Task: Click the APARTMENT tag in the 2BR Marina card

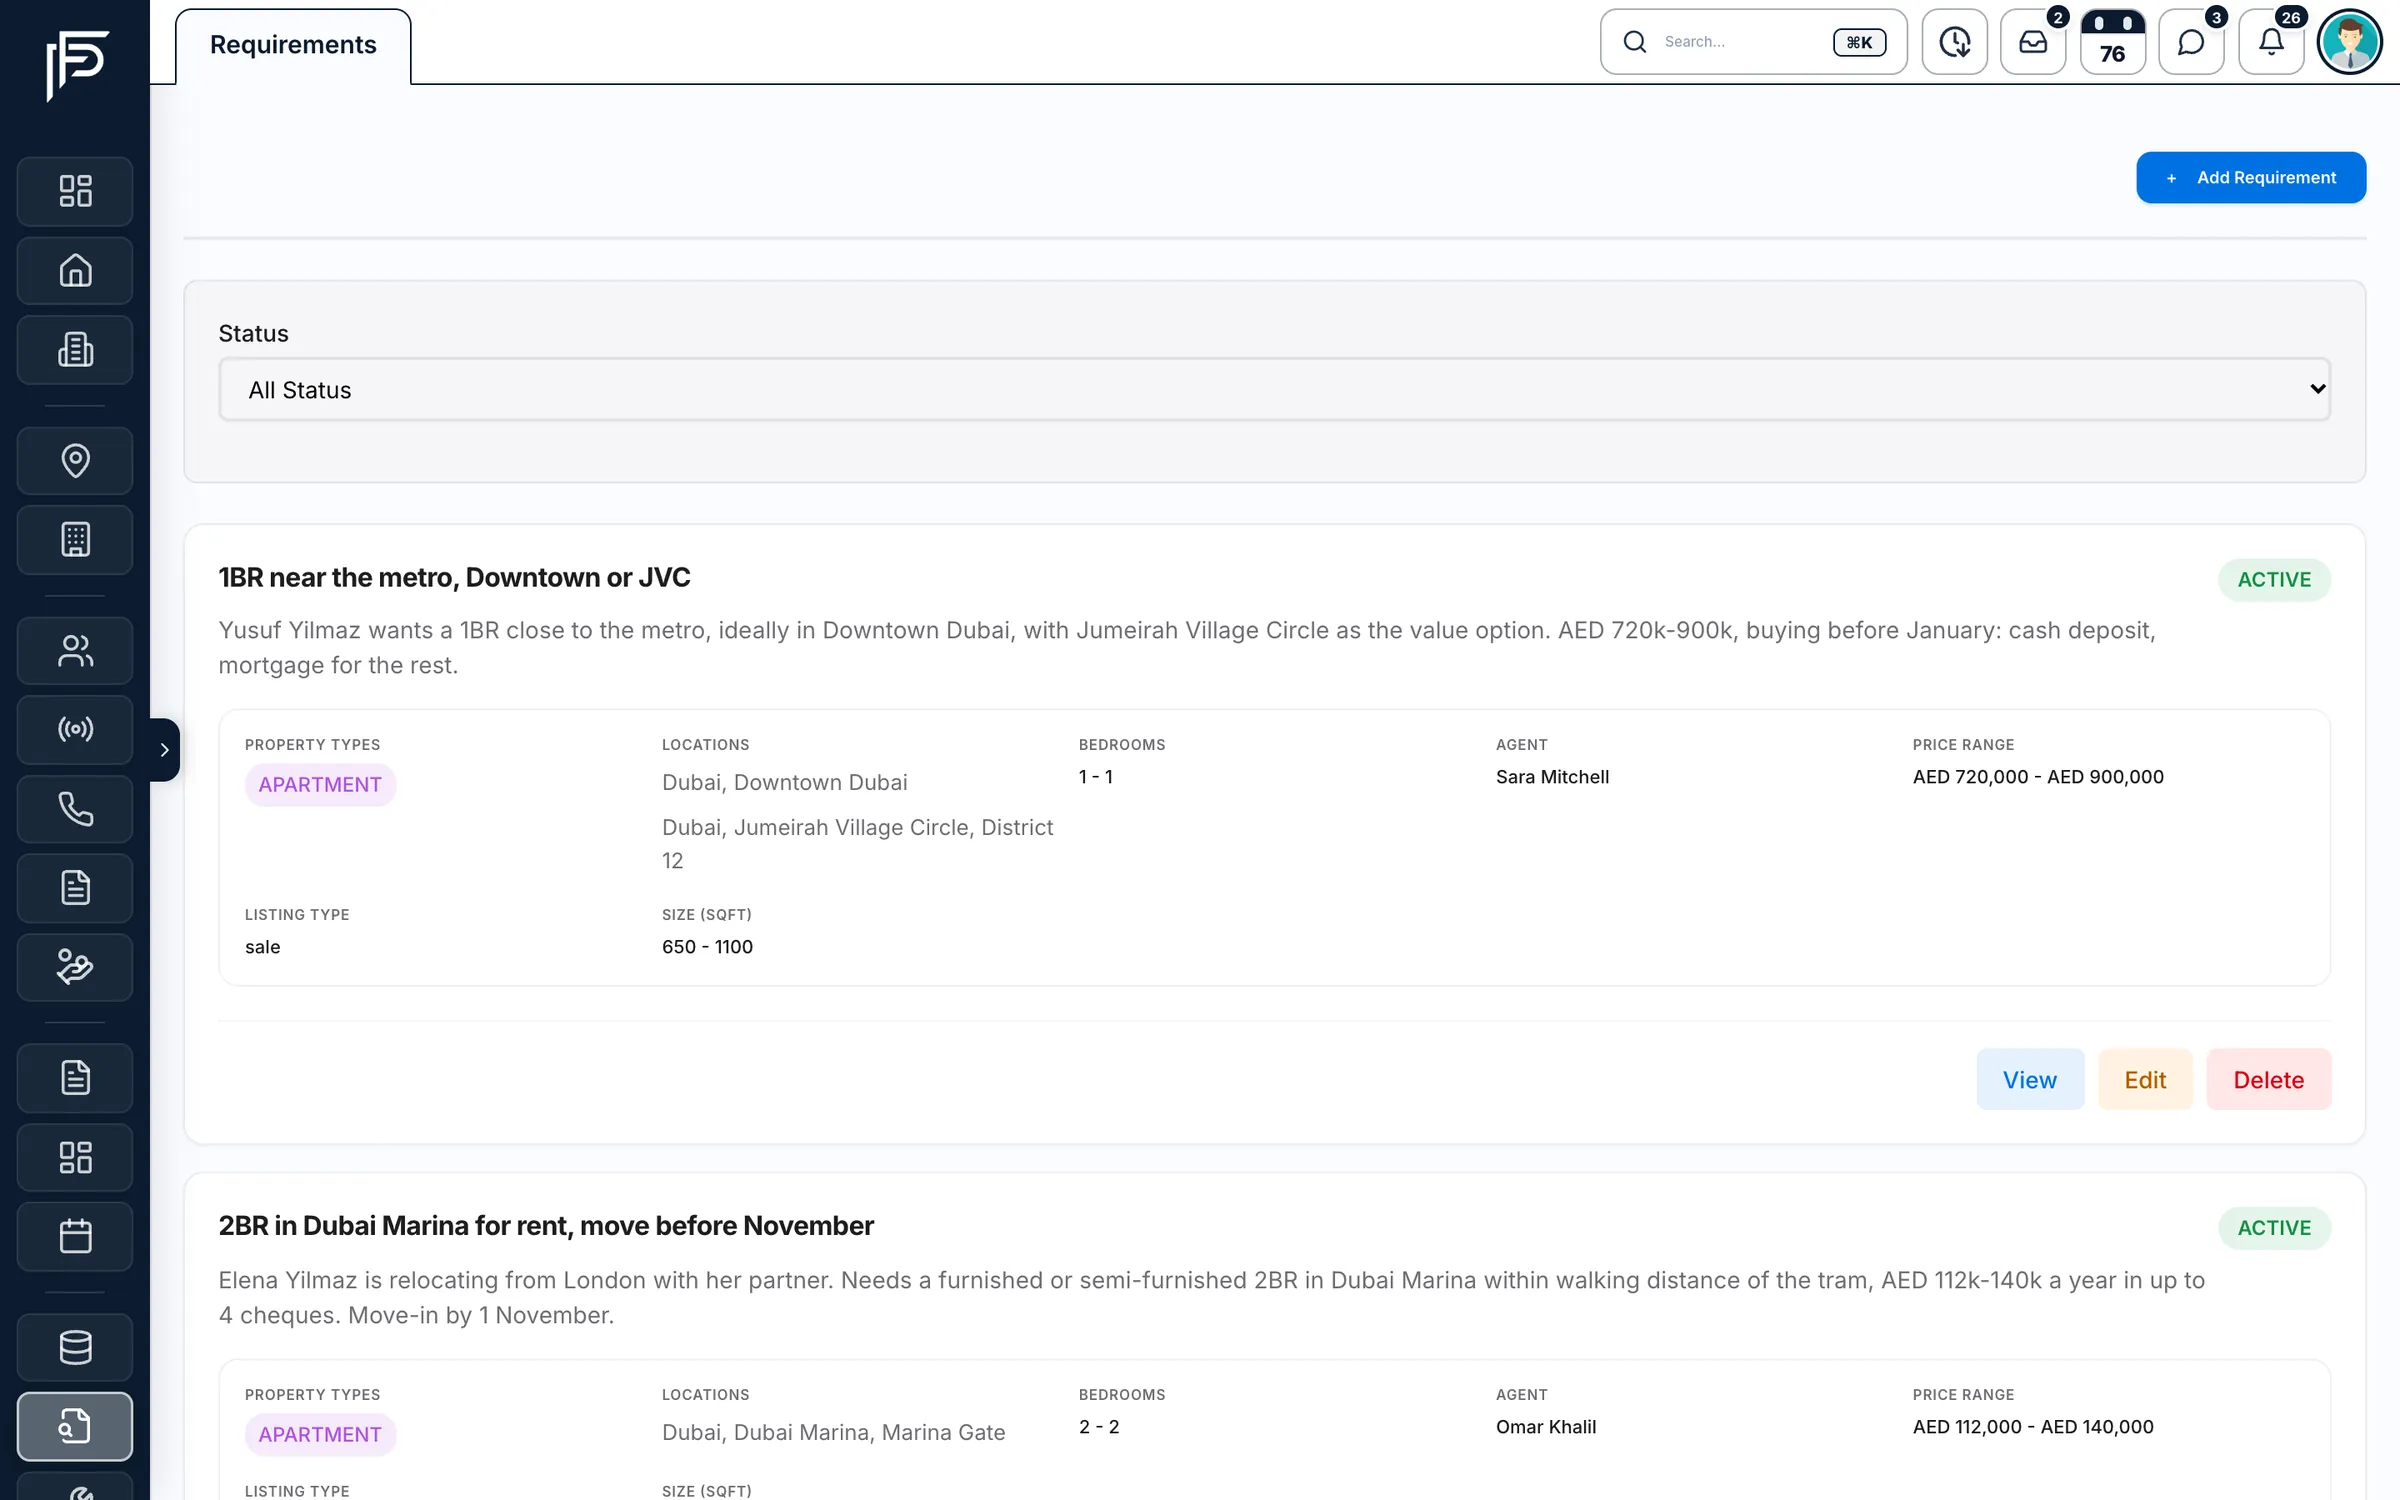Action: [320, 1435]
